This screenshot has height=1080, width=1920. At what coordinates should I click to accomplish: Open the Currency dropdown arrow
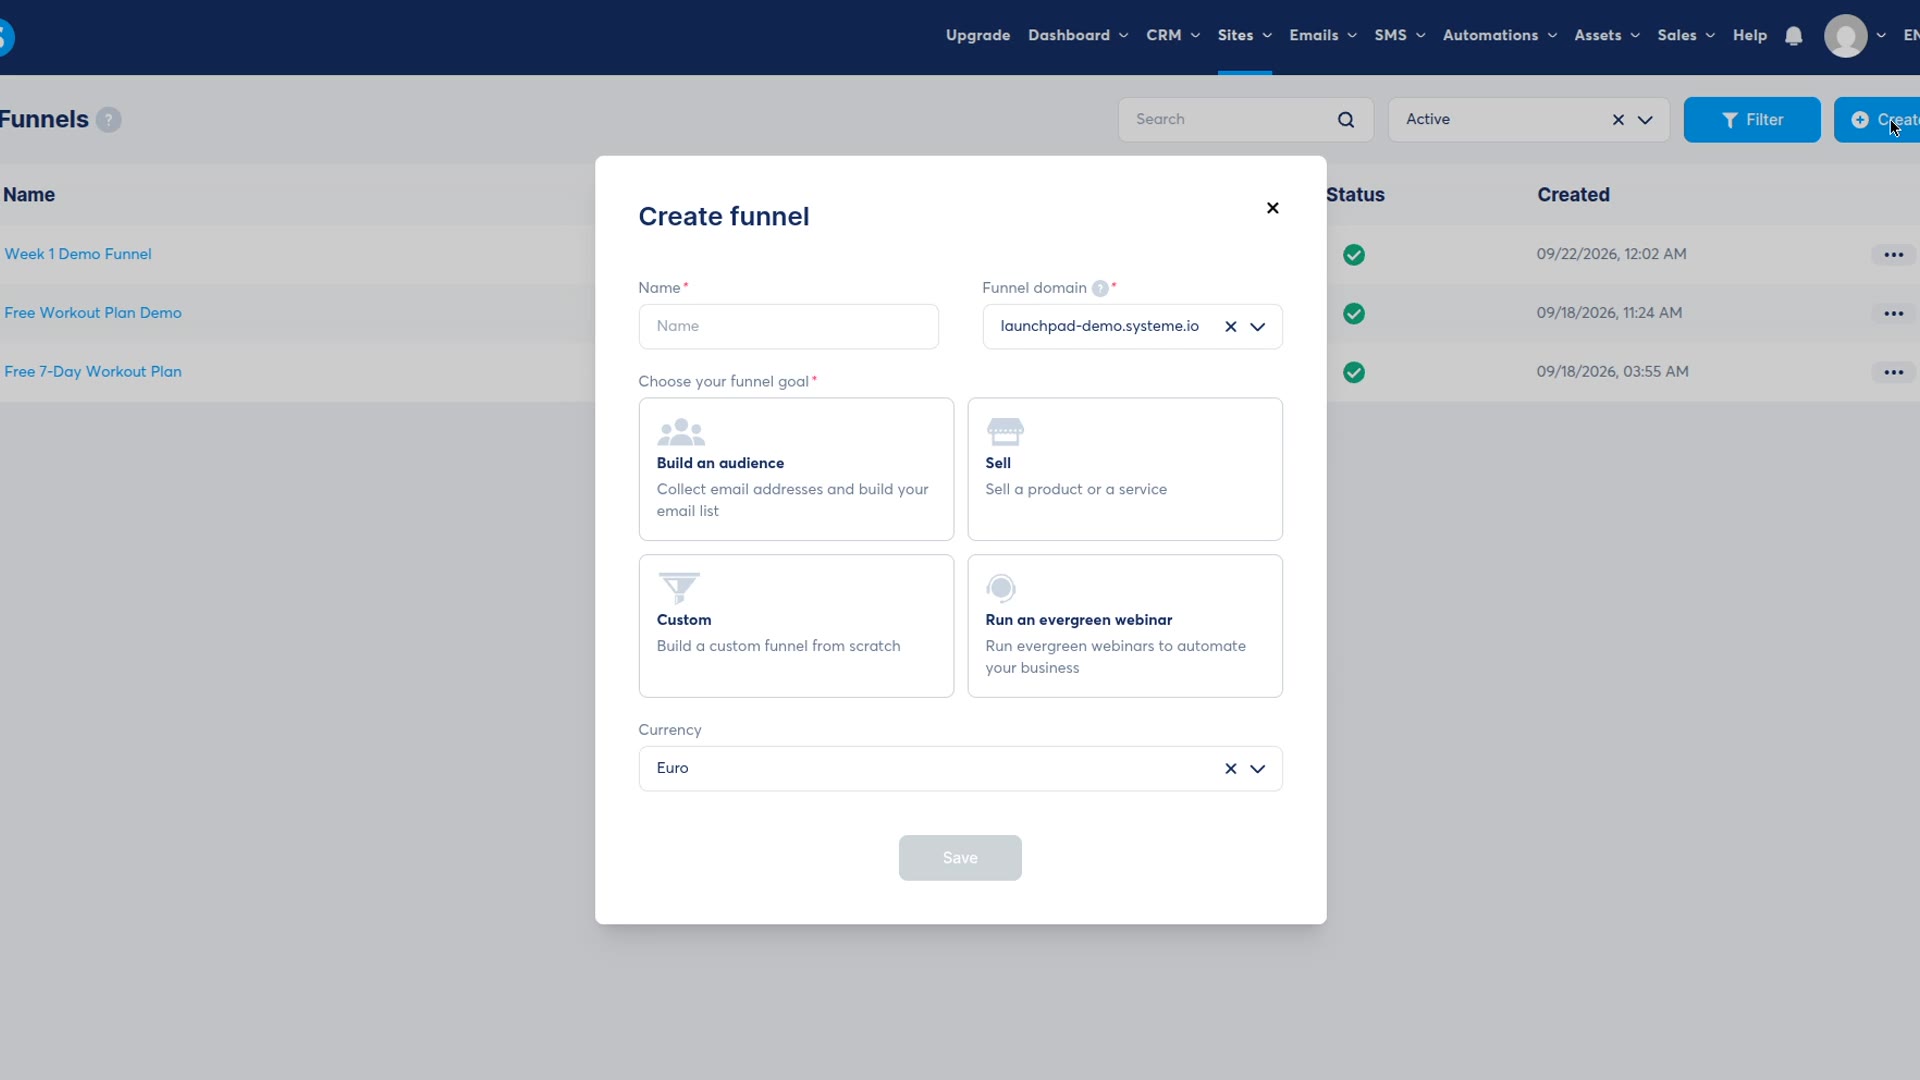tap(1258, 768)
